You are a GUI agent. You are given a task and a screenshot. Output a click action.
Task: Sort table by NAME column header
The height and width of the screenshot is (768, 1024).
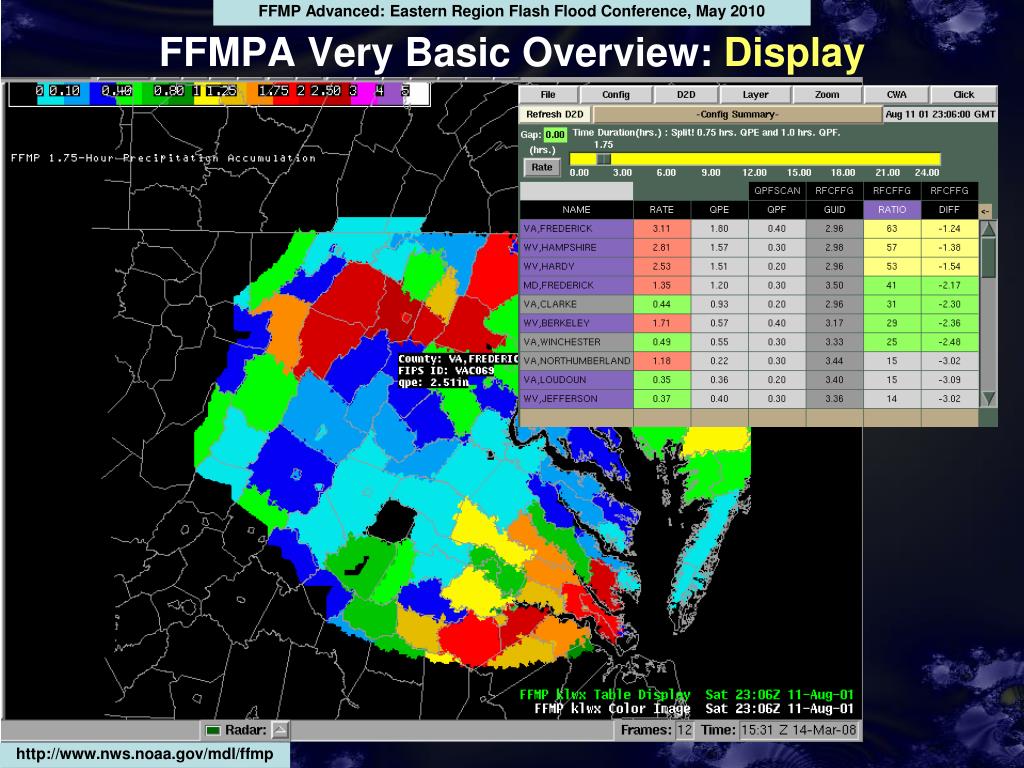point(576,210)
